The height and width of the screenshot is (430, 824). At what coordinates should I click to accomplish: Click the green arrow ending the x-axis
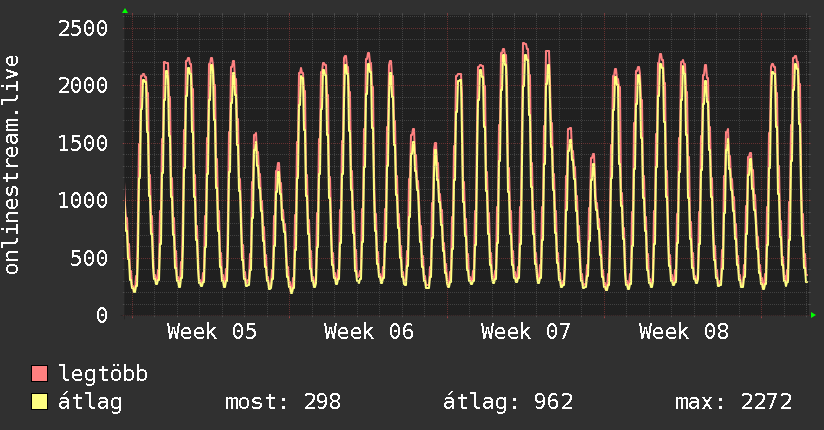pos(813,315)
